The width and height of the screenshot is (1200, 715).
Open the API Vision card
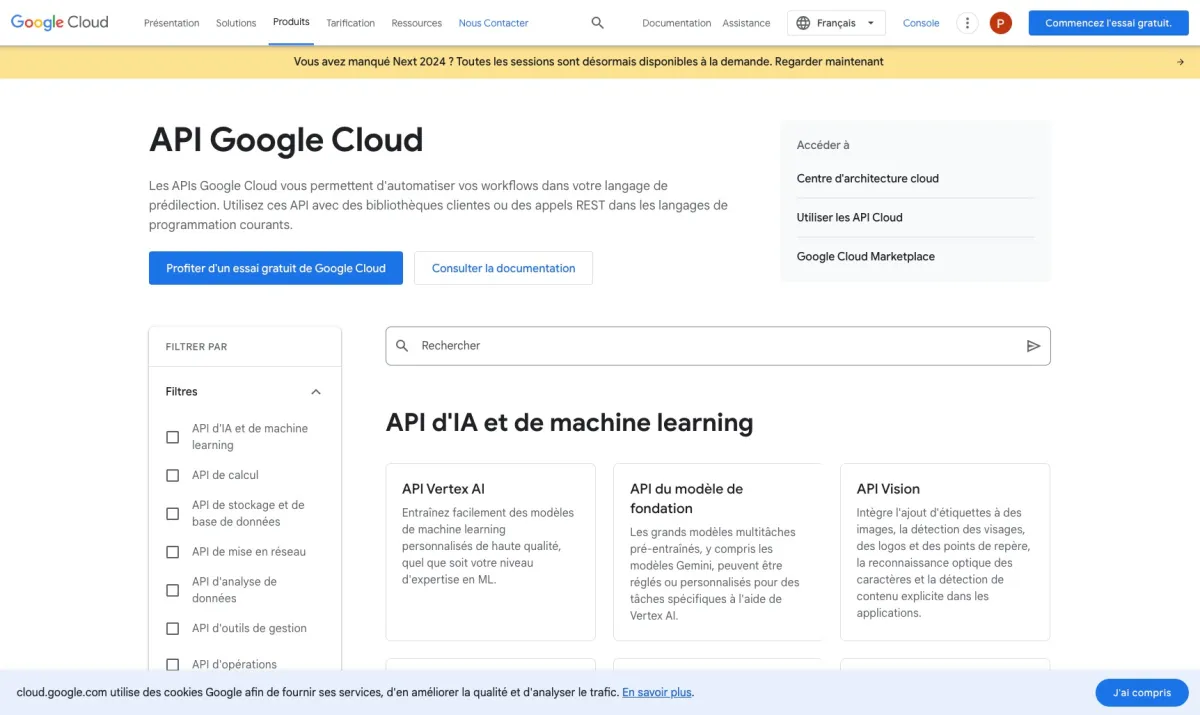pos(944,550)
